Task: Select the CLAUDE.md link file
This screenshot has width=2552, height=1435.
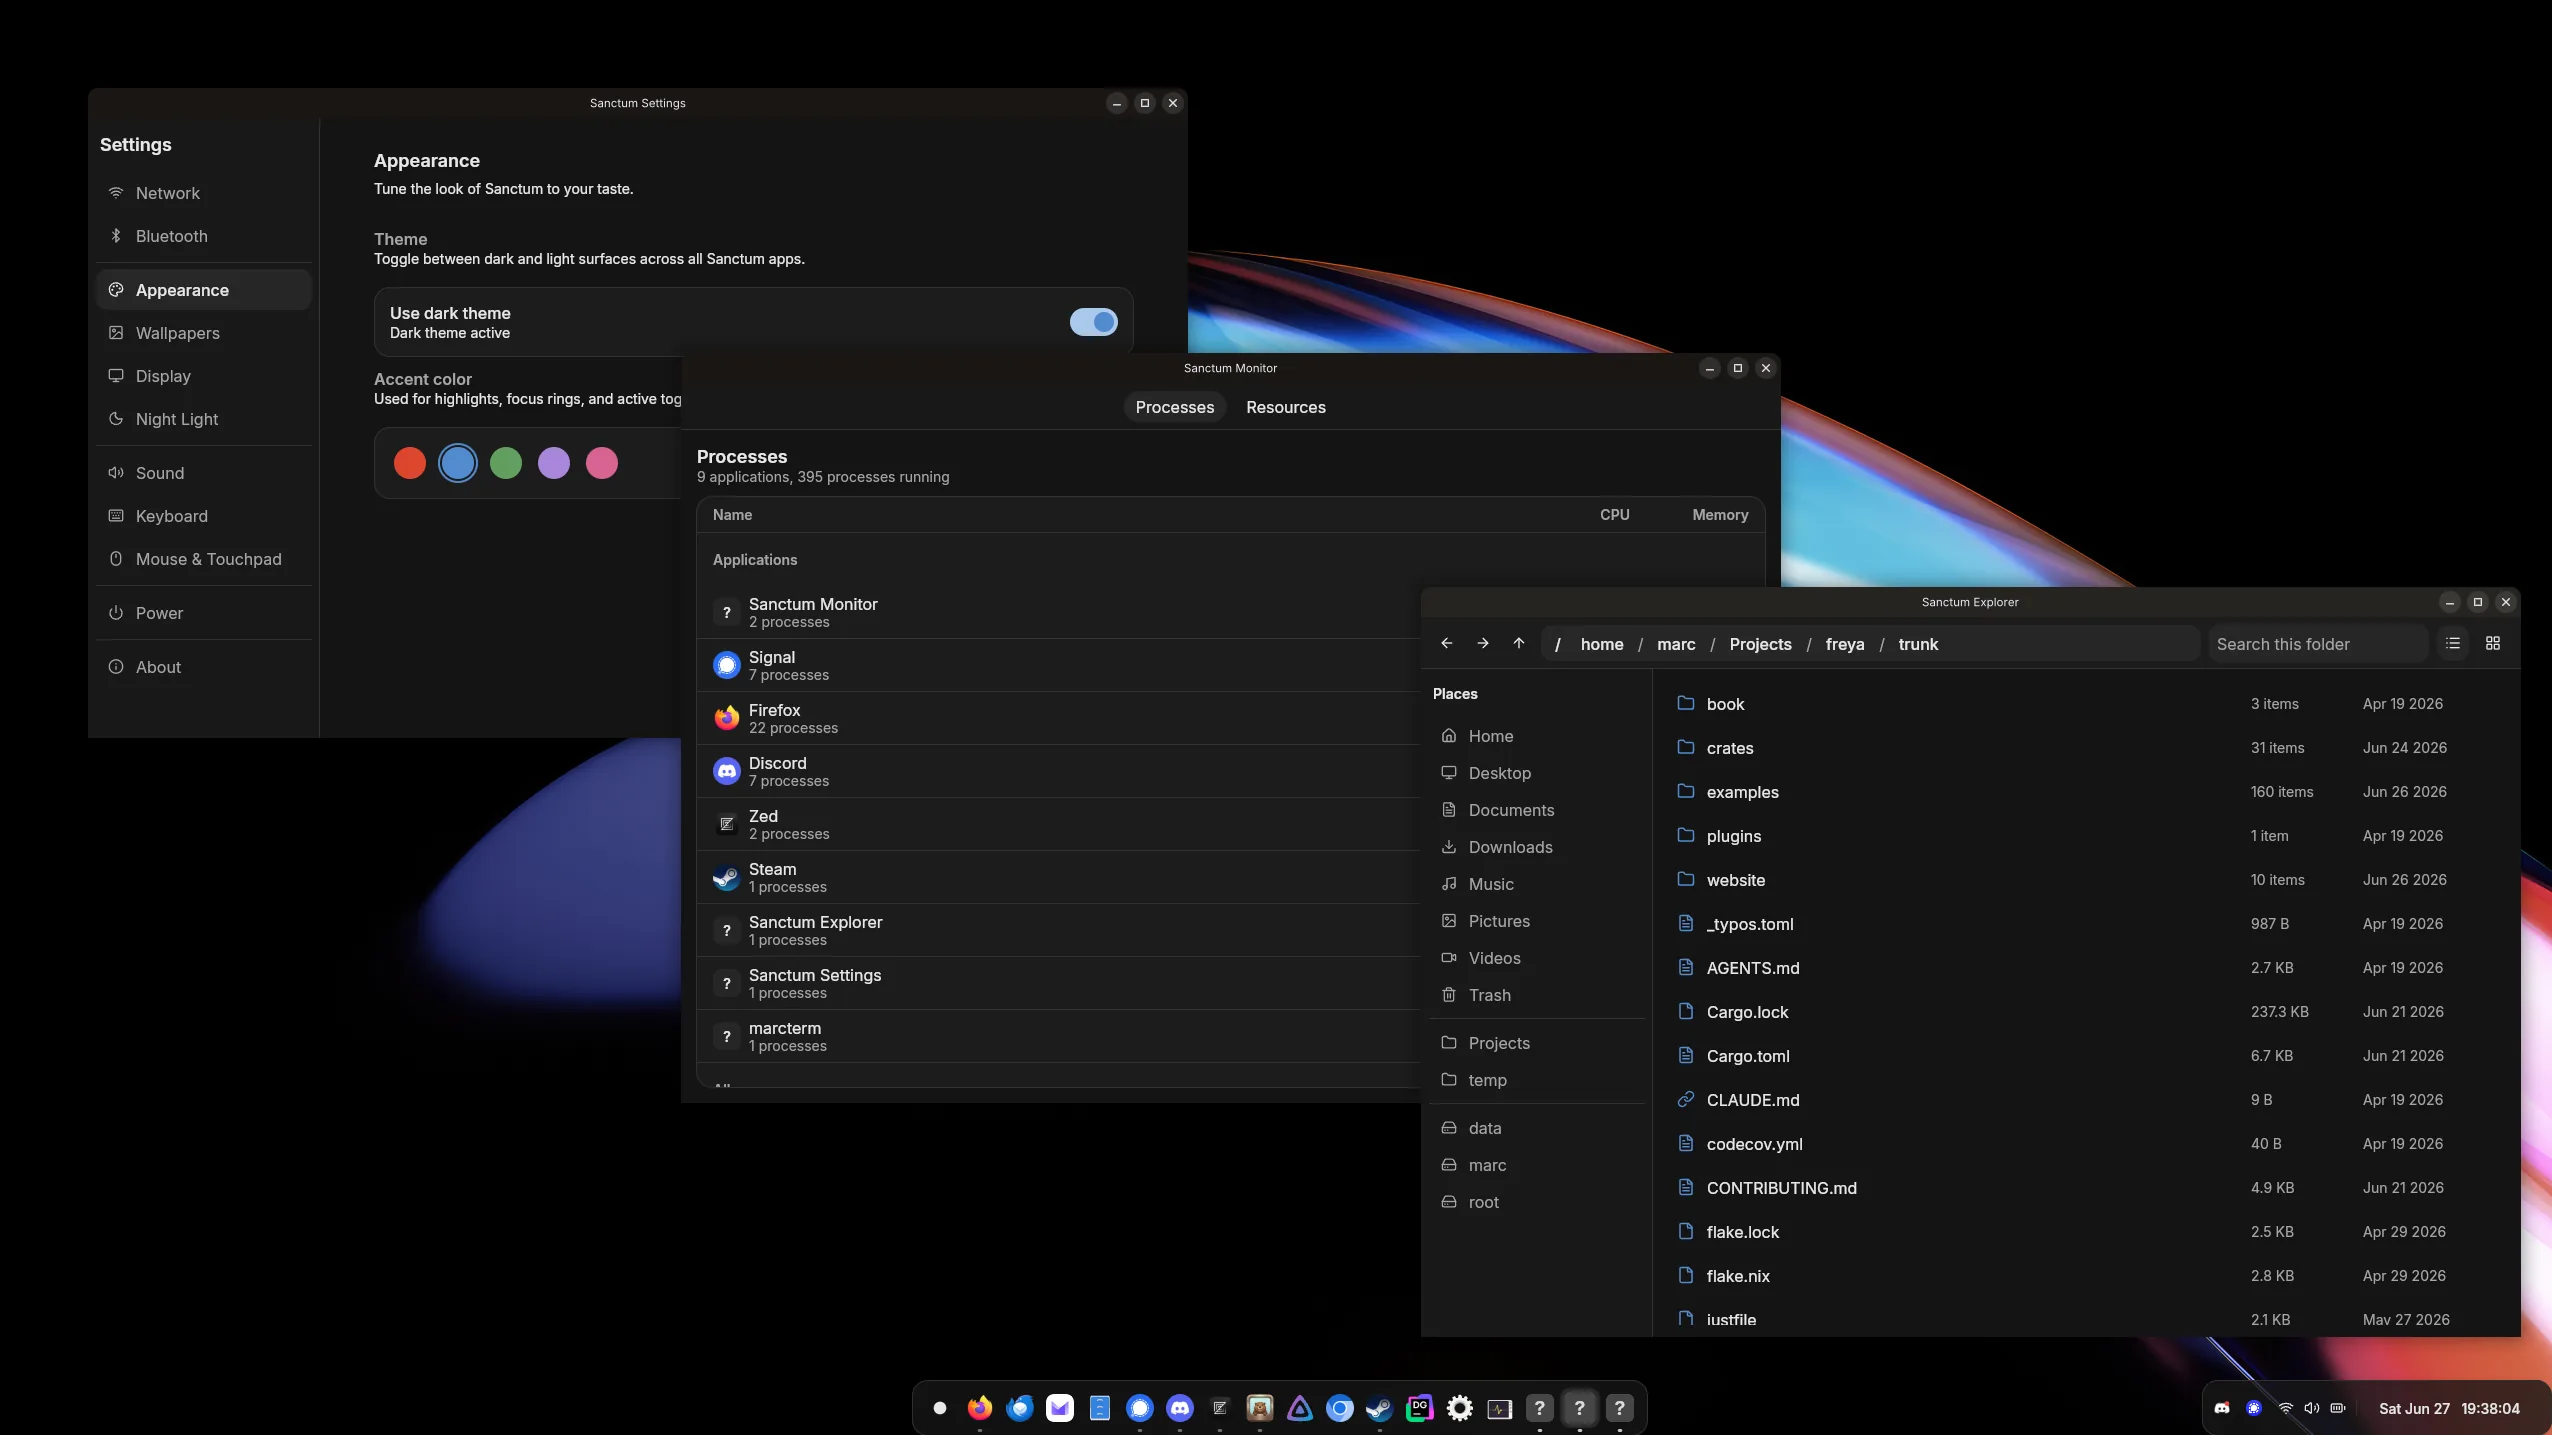Action: point(2086,1100)
